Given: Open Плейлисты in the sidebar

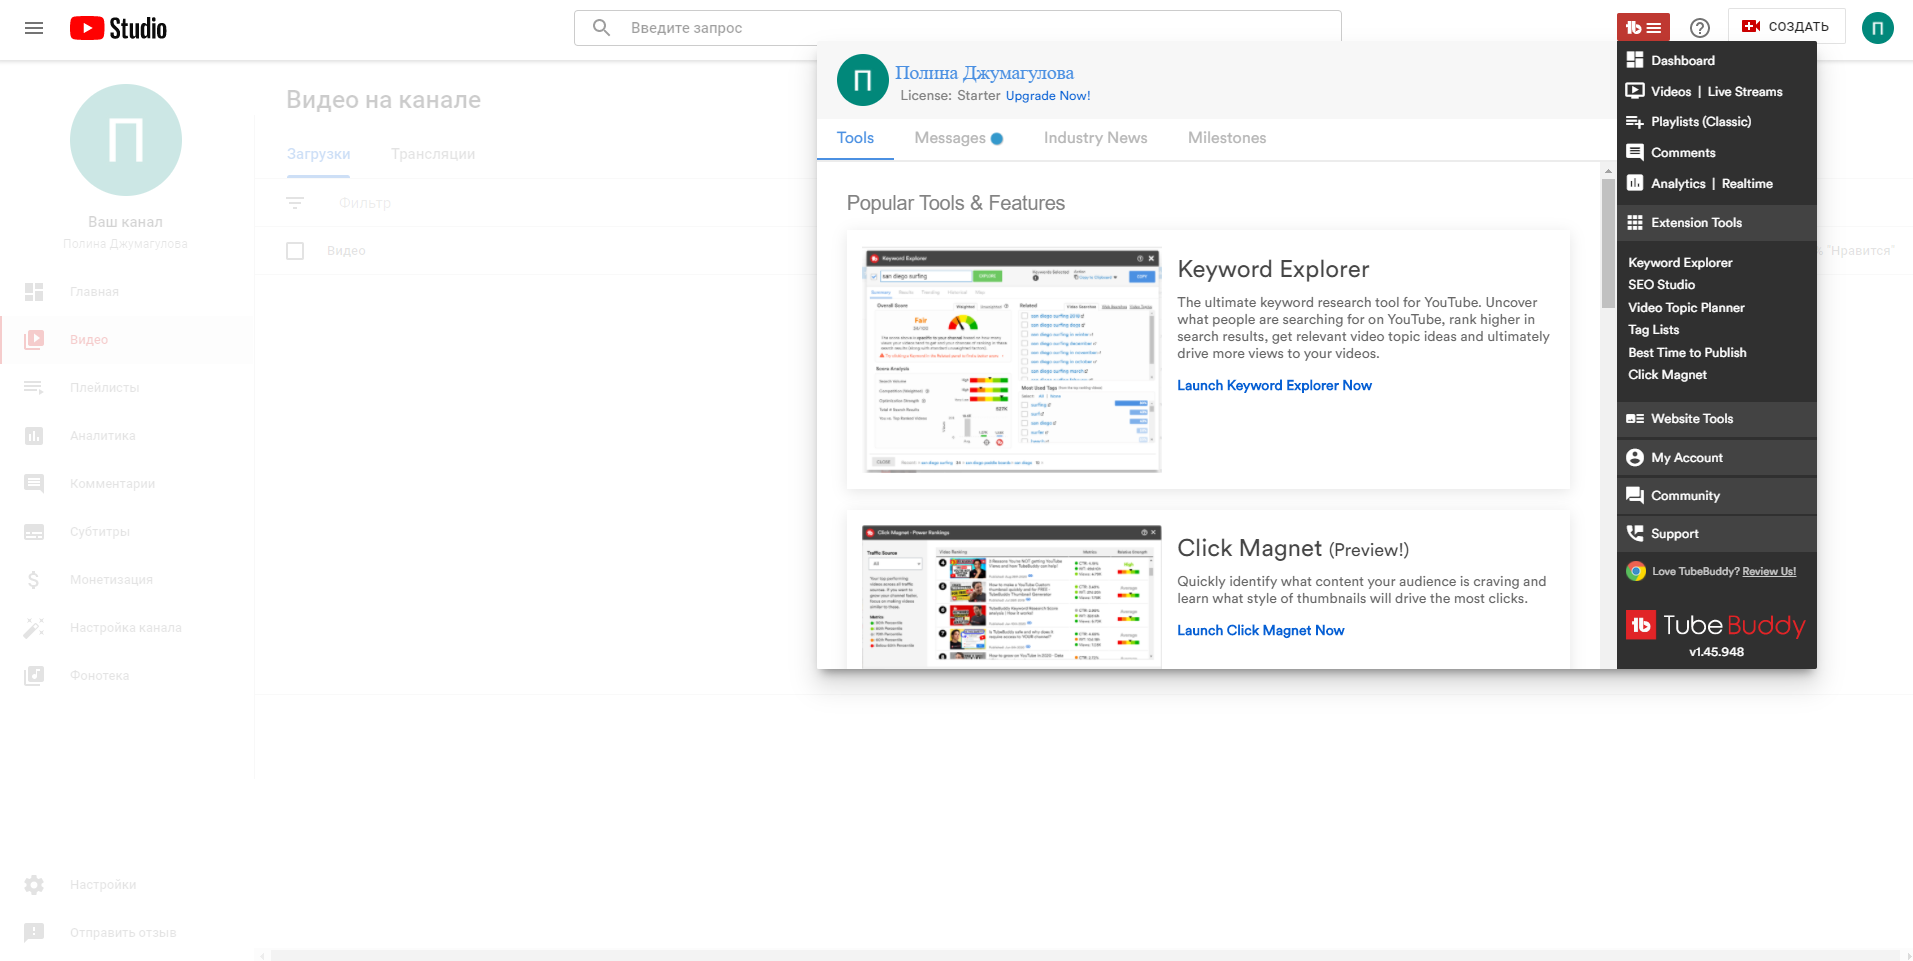Looking at the screenshot, I should tap(104, 388).
